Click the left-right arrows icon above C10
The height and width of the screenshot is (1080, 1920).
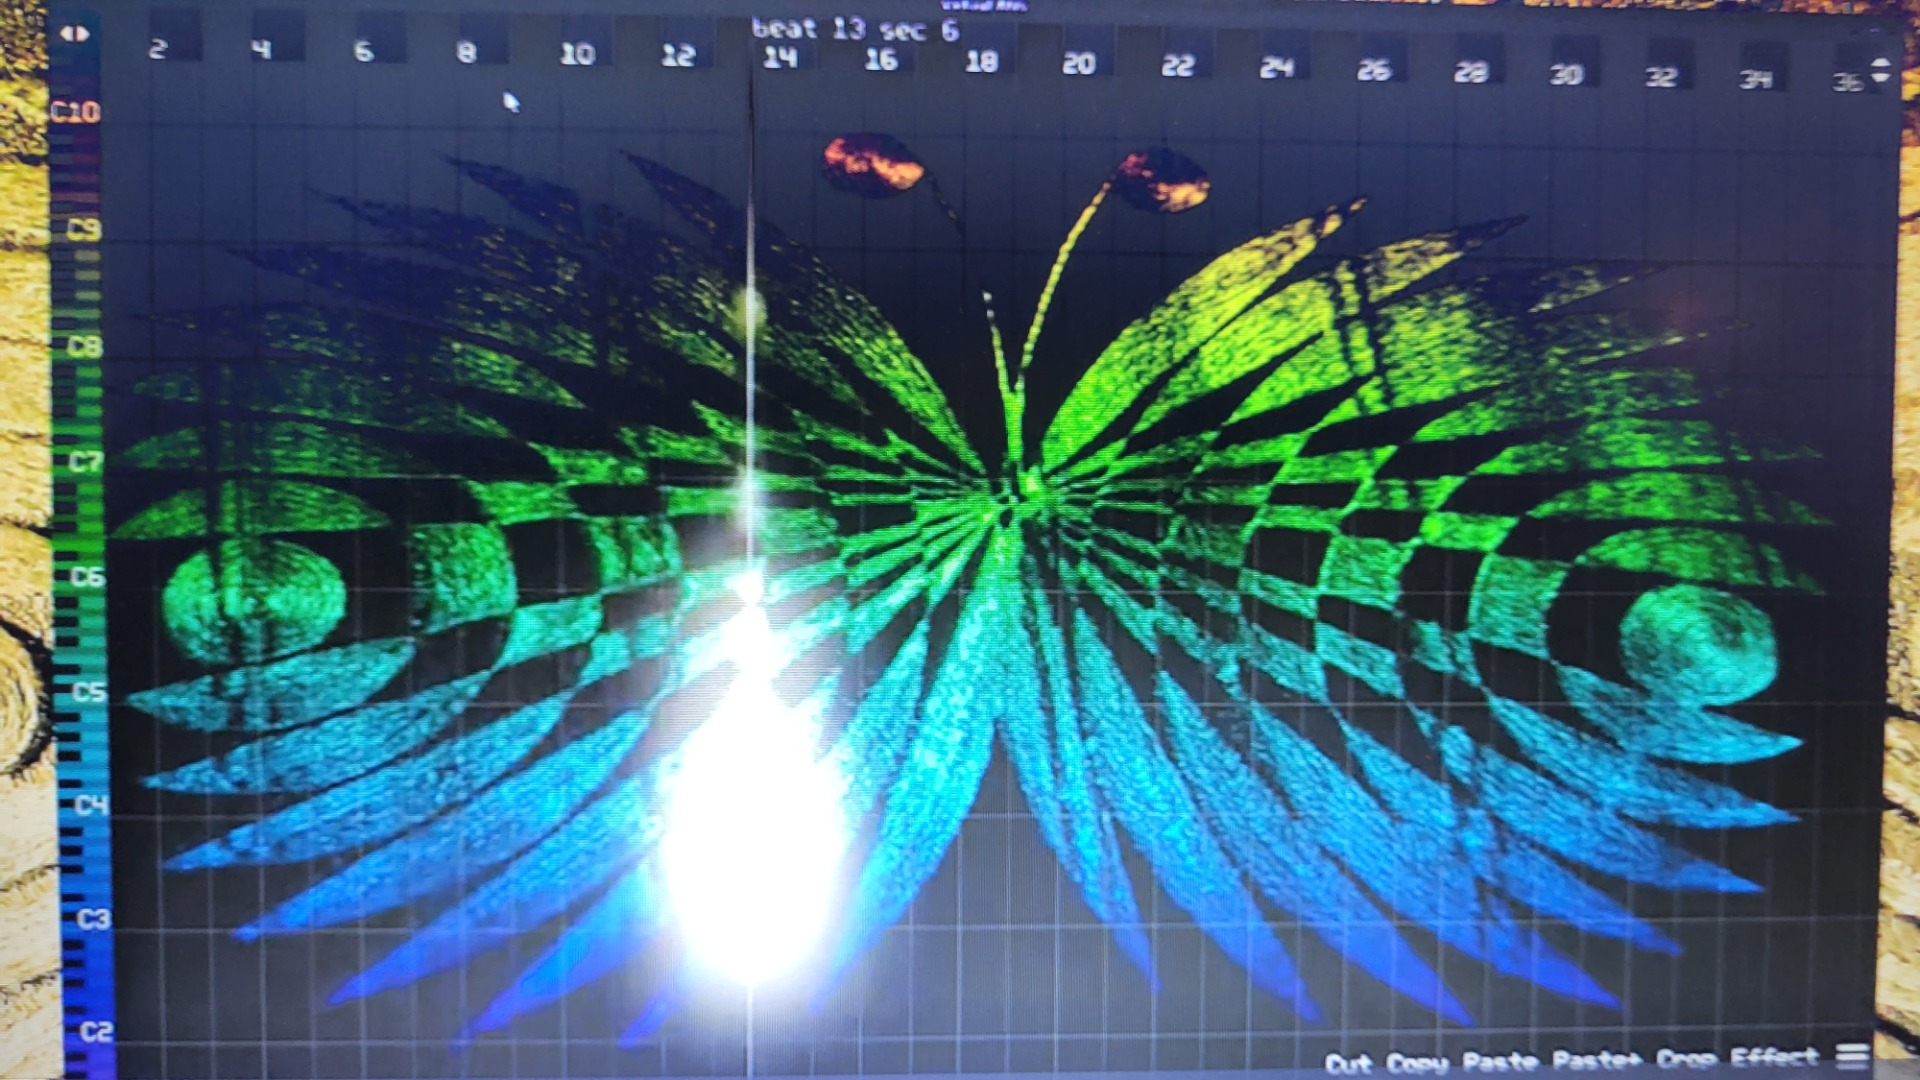tap(75, 34)
